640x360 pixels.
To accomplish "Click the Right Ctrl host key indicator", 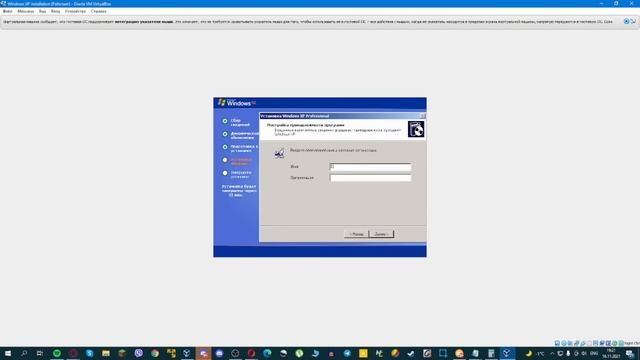I will pyautogui.click(x=631, y=343).
